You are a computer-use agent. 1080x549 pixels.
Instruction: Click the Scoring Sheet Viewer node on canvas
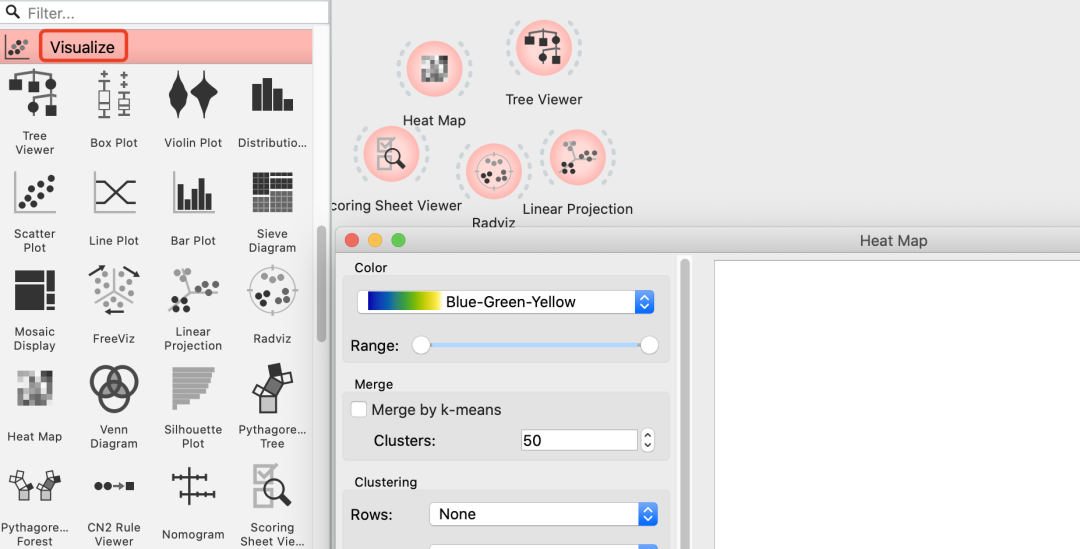(391, 154)
